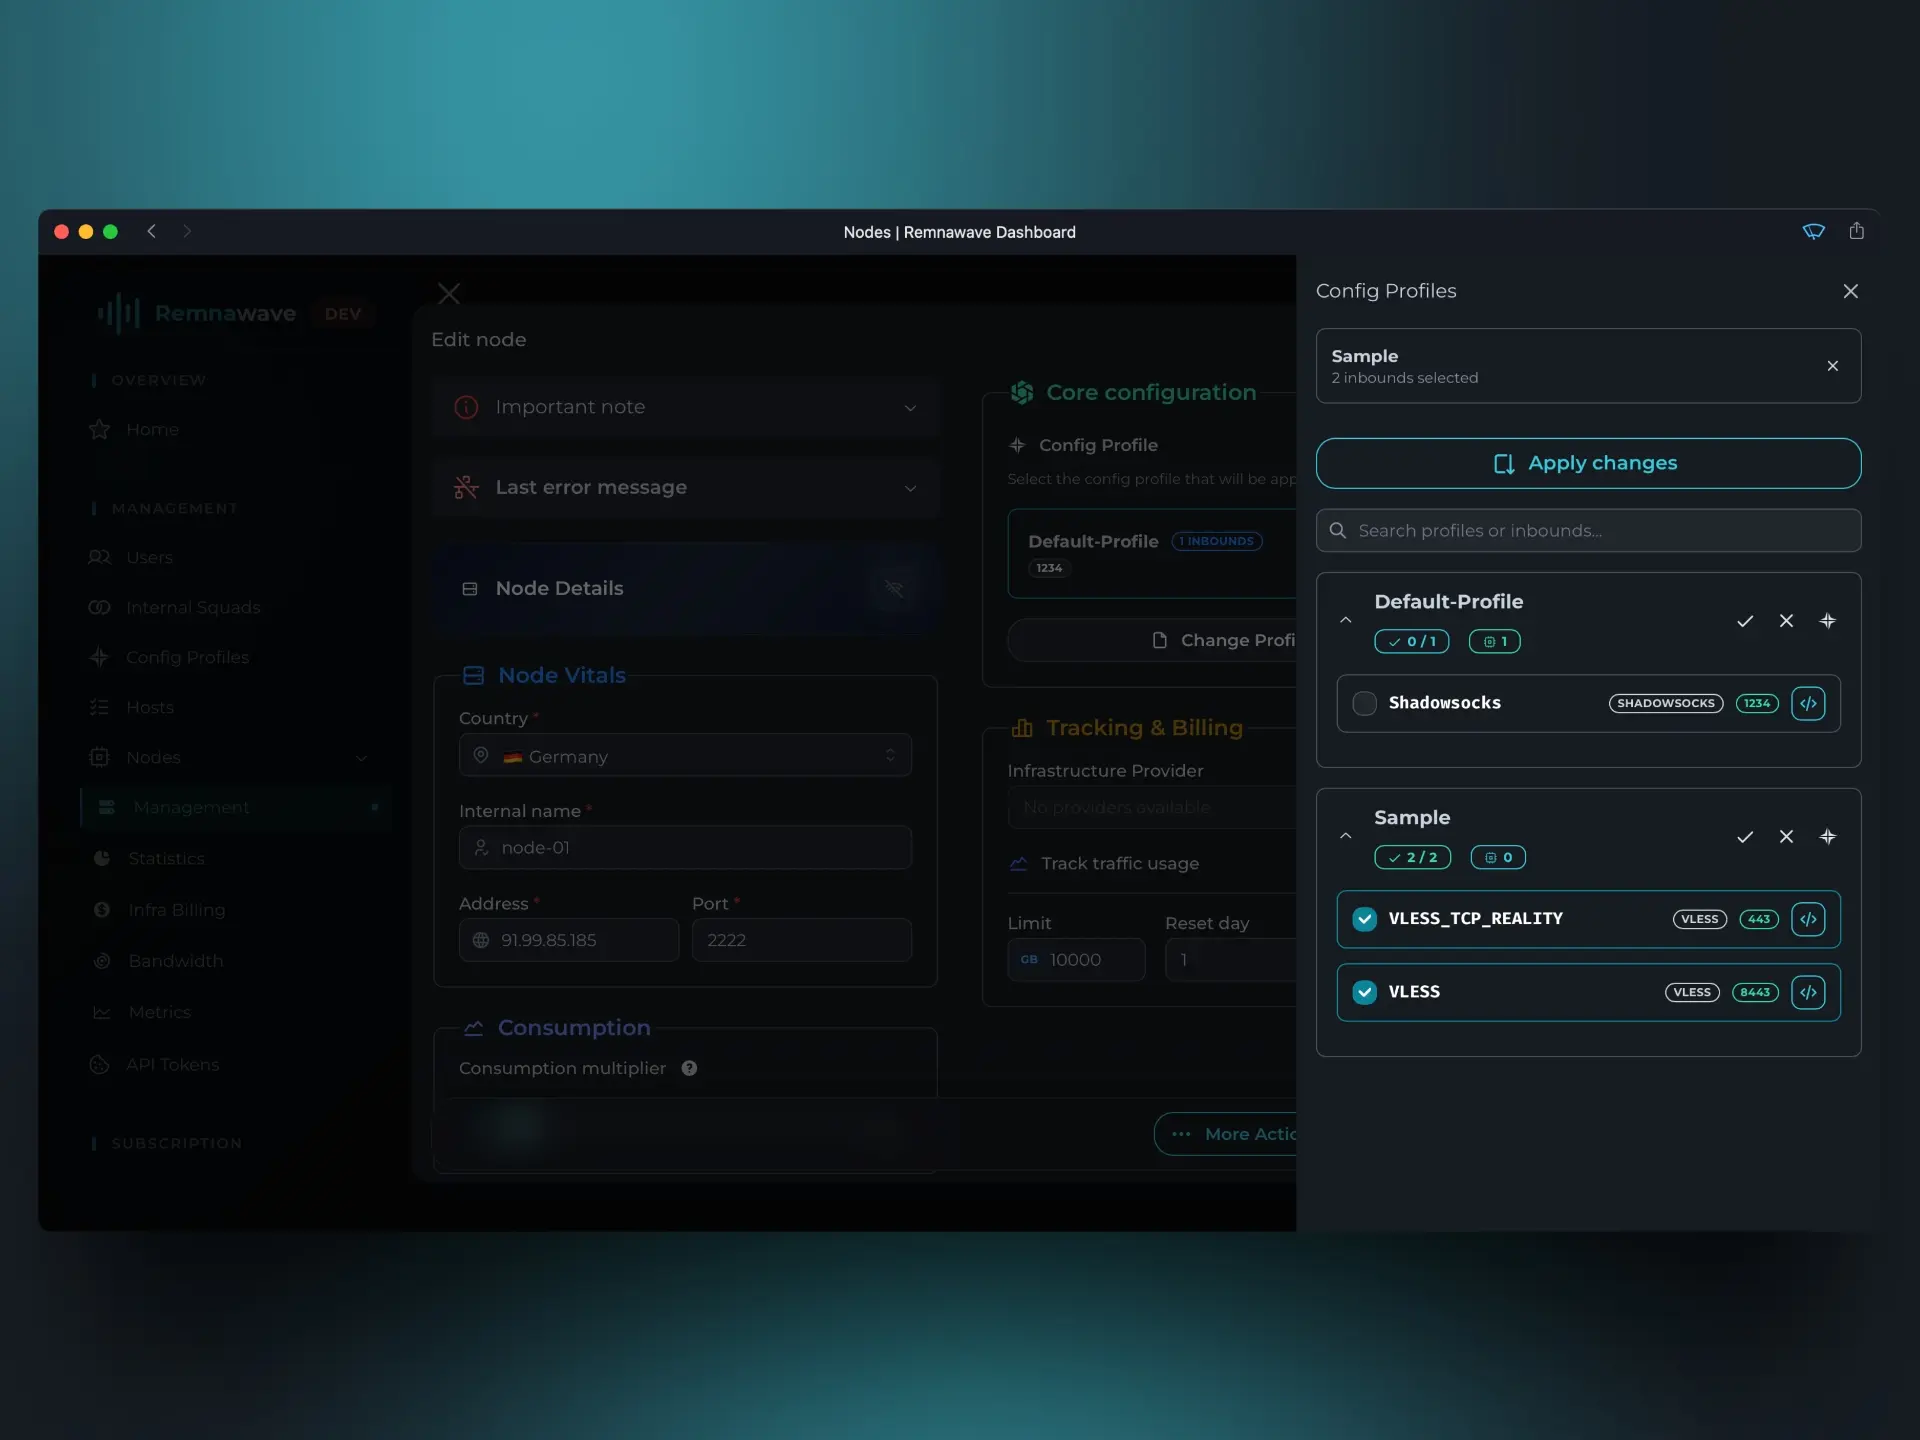The width and height of the screenshot is (1920, 1440).
Task: Open the Hosts section from the sidebar
Action: 150,707
